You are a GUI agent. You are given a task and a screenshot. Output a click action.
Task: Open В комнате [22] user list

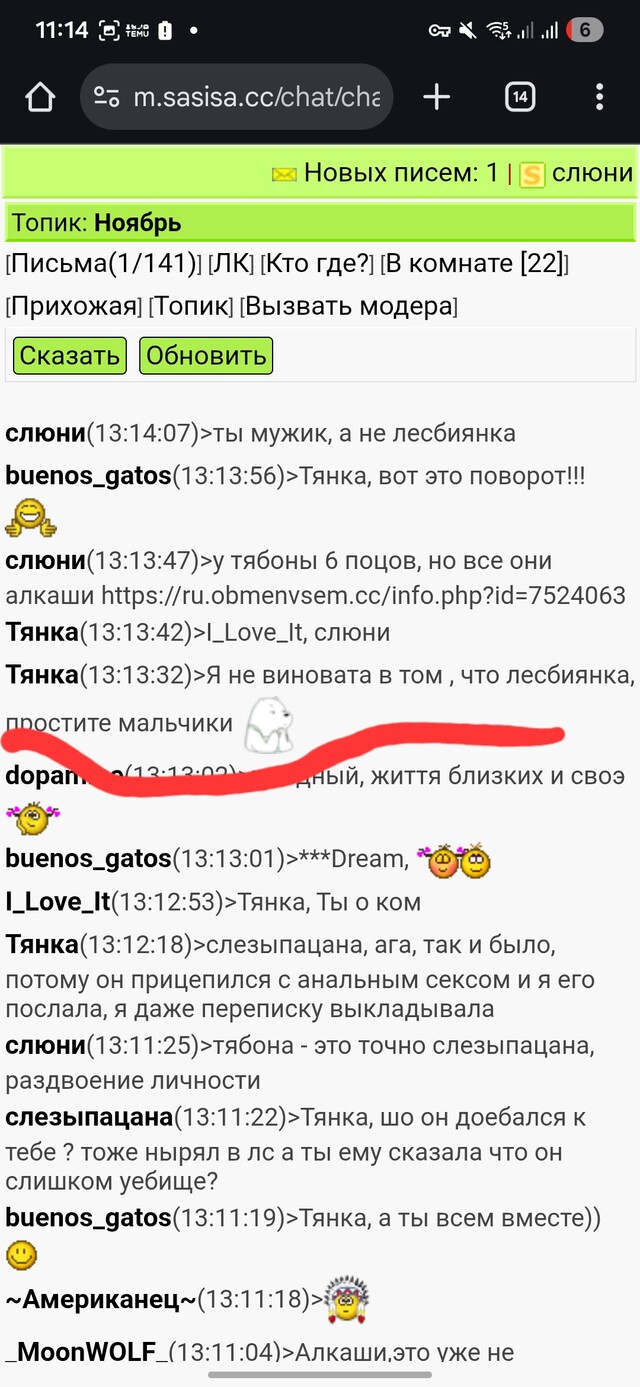(x=475, y=265)
